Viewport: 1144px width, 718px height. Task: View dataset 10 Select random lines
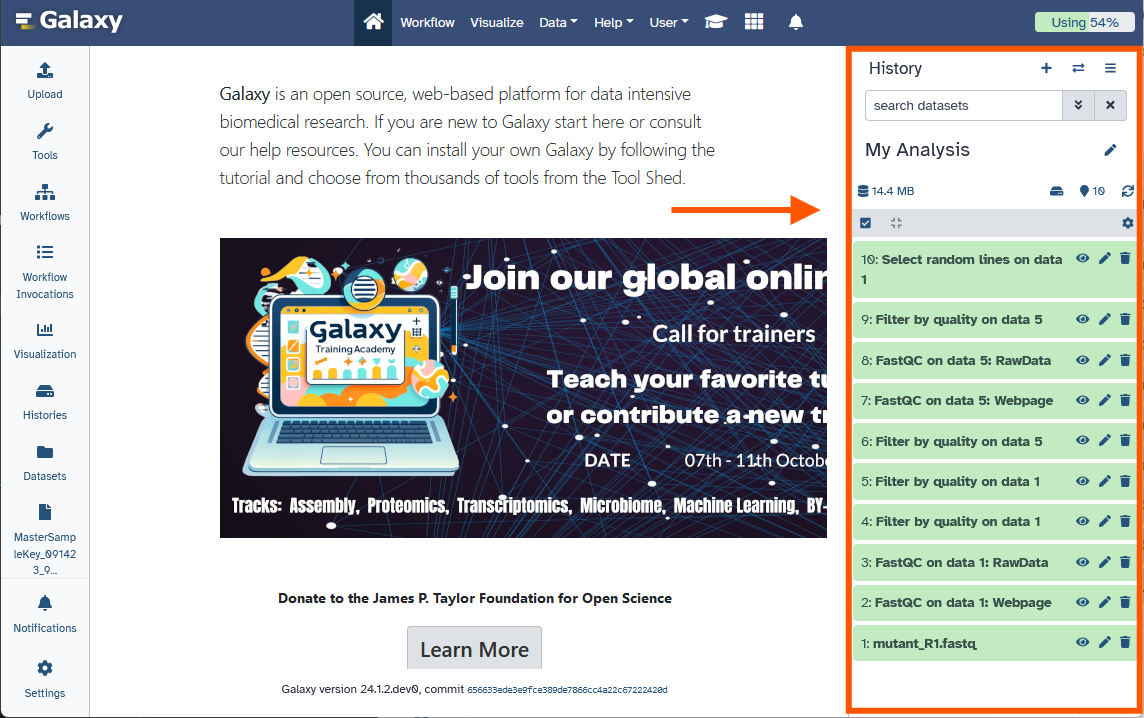[1083, 258]
